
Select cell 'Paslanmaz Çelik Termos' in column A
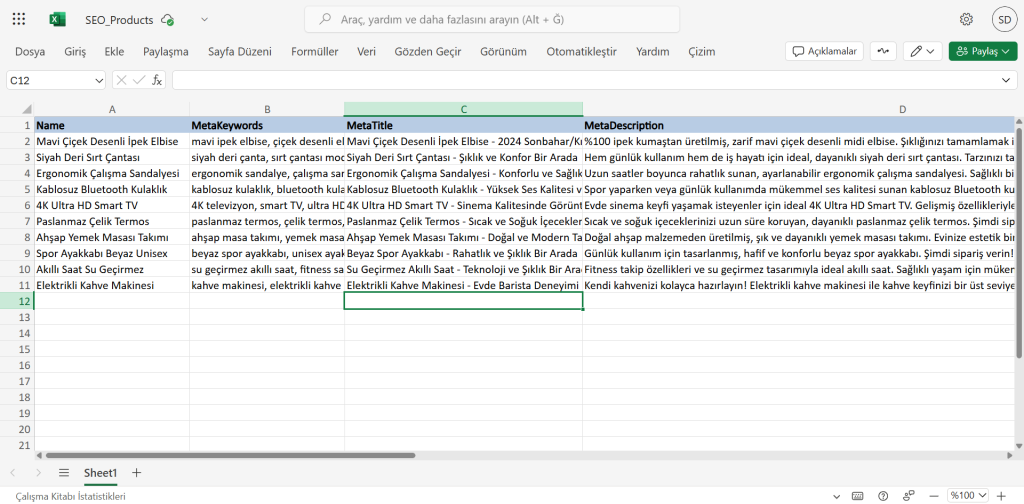point(112,221)
